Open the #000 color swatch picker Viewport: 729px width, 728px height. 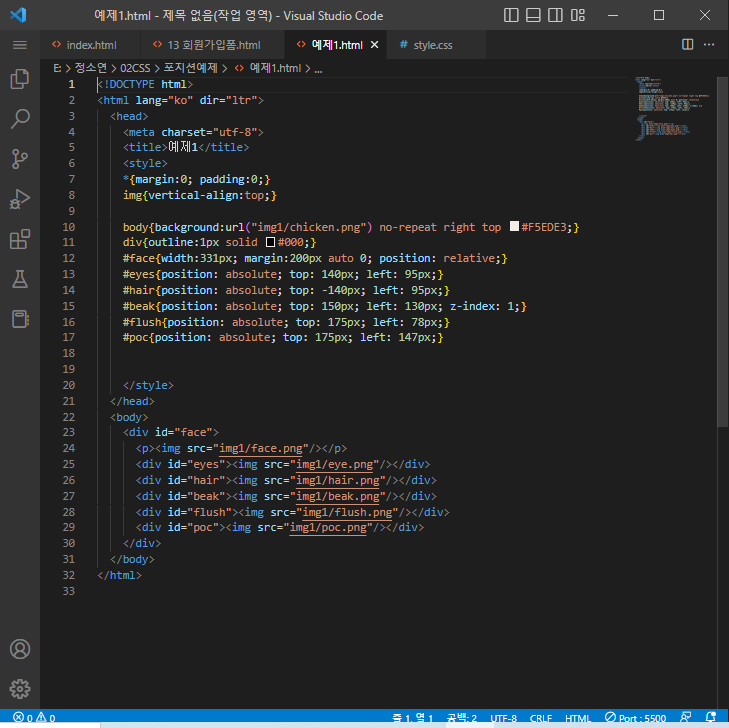pyautogui.click(x=270, y=242)
